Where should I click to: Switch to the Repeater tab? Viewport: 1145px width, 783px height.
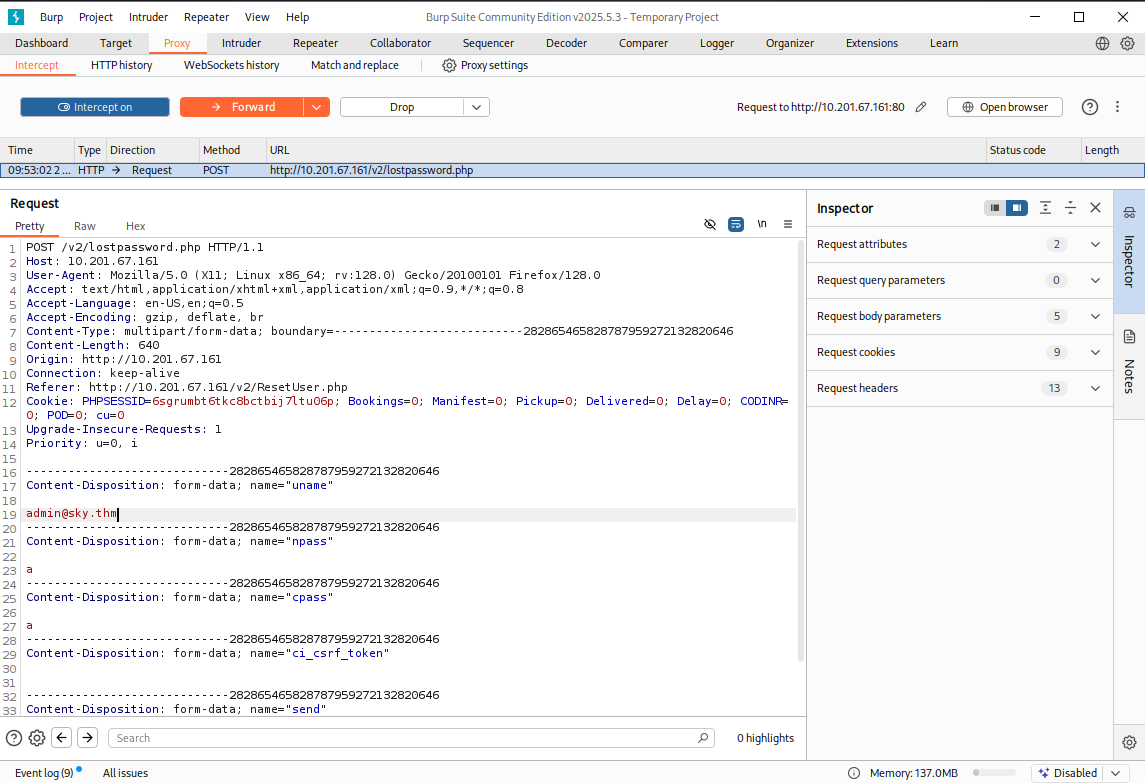(x=315, y=43)
